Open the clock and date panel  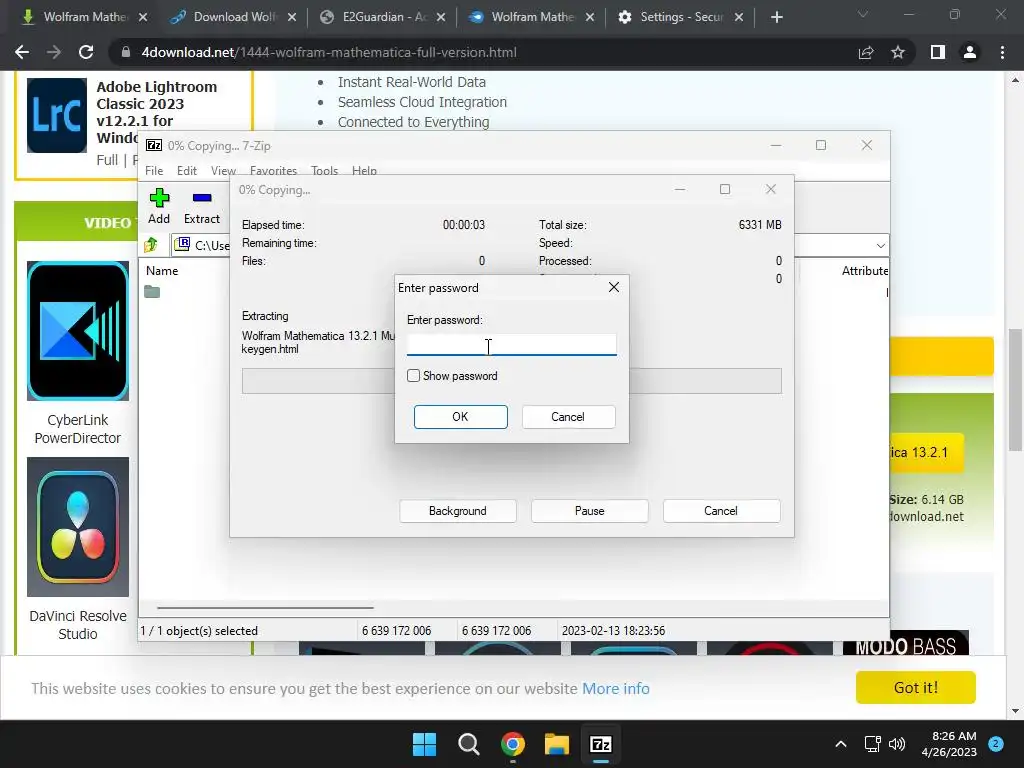point(949,744)
